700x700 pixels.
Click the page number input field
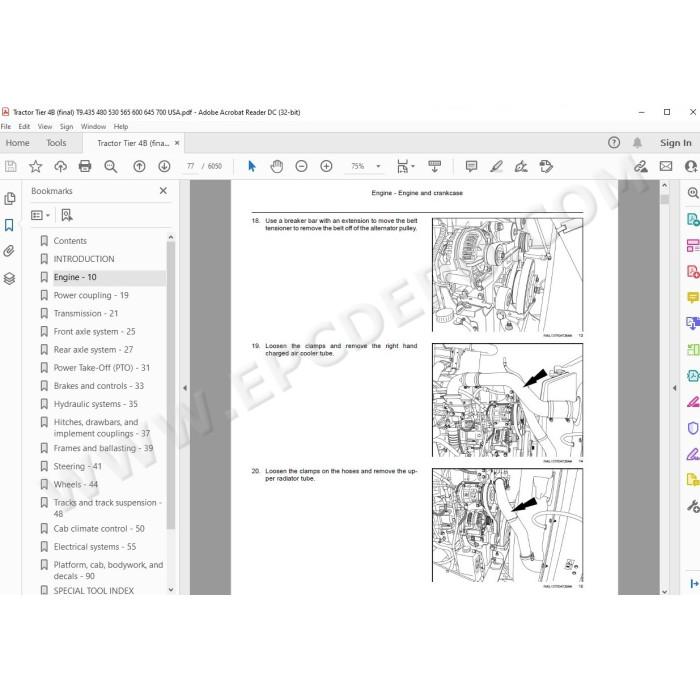[x=191, y=167]
